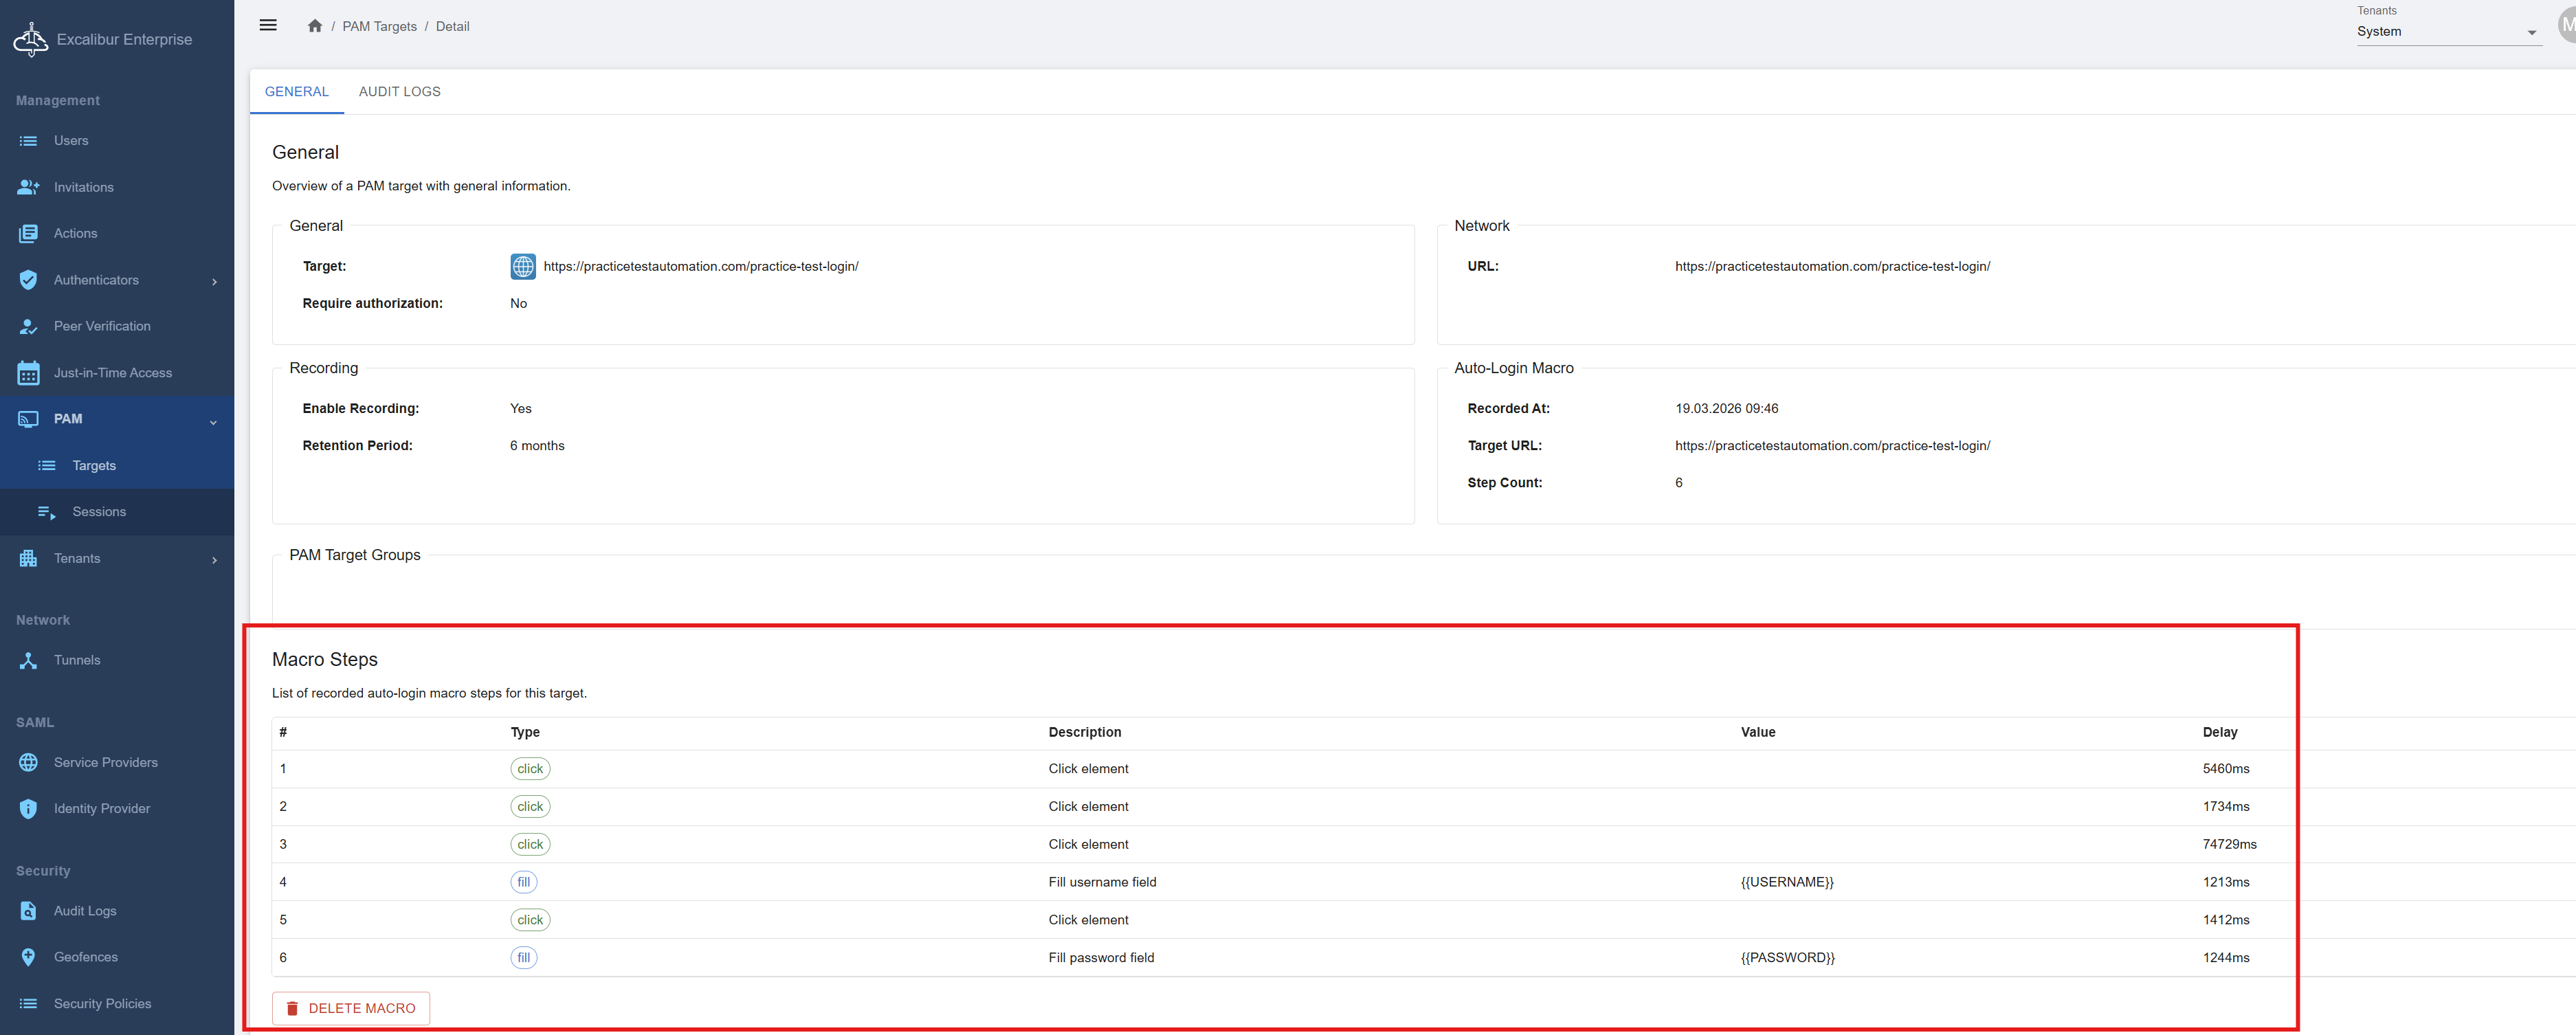Screen dimensions: 2576x1035
Task: Open Invitations from the sidebar
Action: pyautogui.click(x=83, y=187)
